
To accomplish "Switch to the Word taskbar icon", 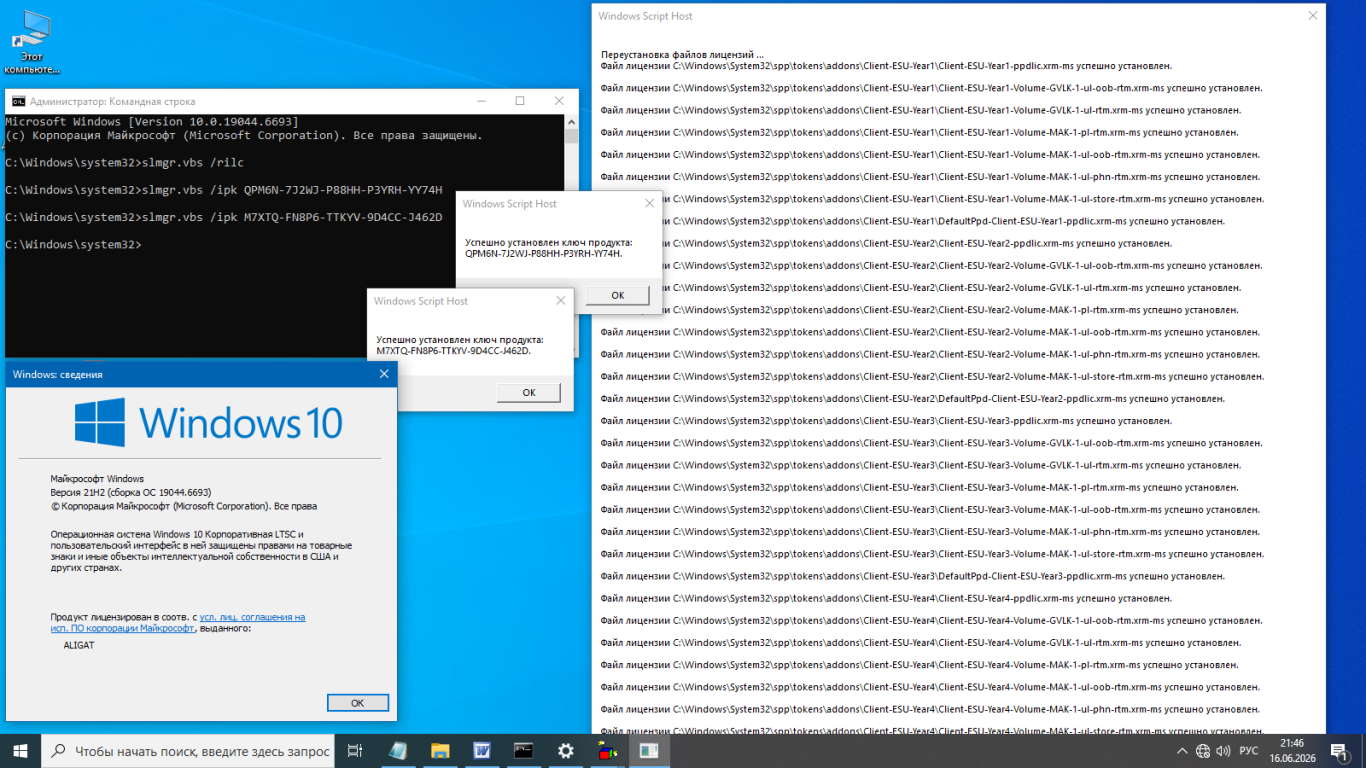I will tap(481, 751).
